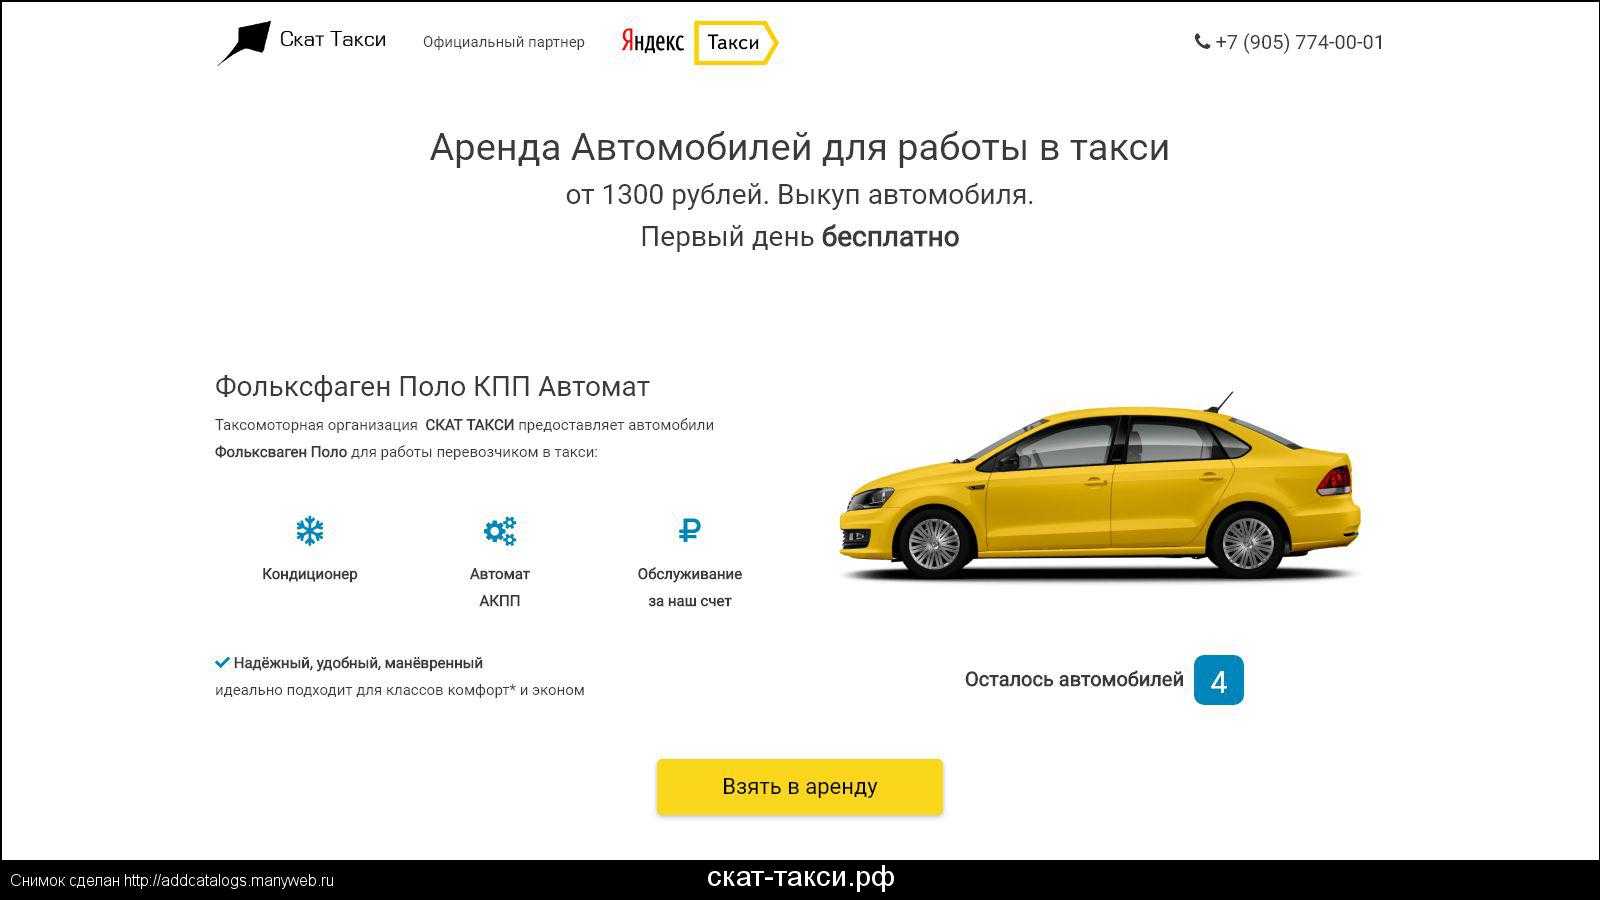Click the Взять в аренду button
This screenshot has width=1600, height=900.
point(800,787)
